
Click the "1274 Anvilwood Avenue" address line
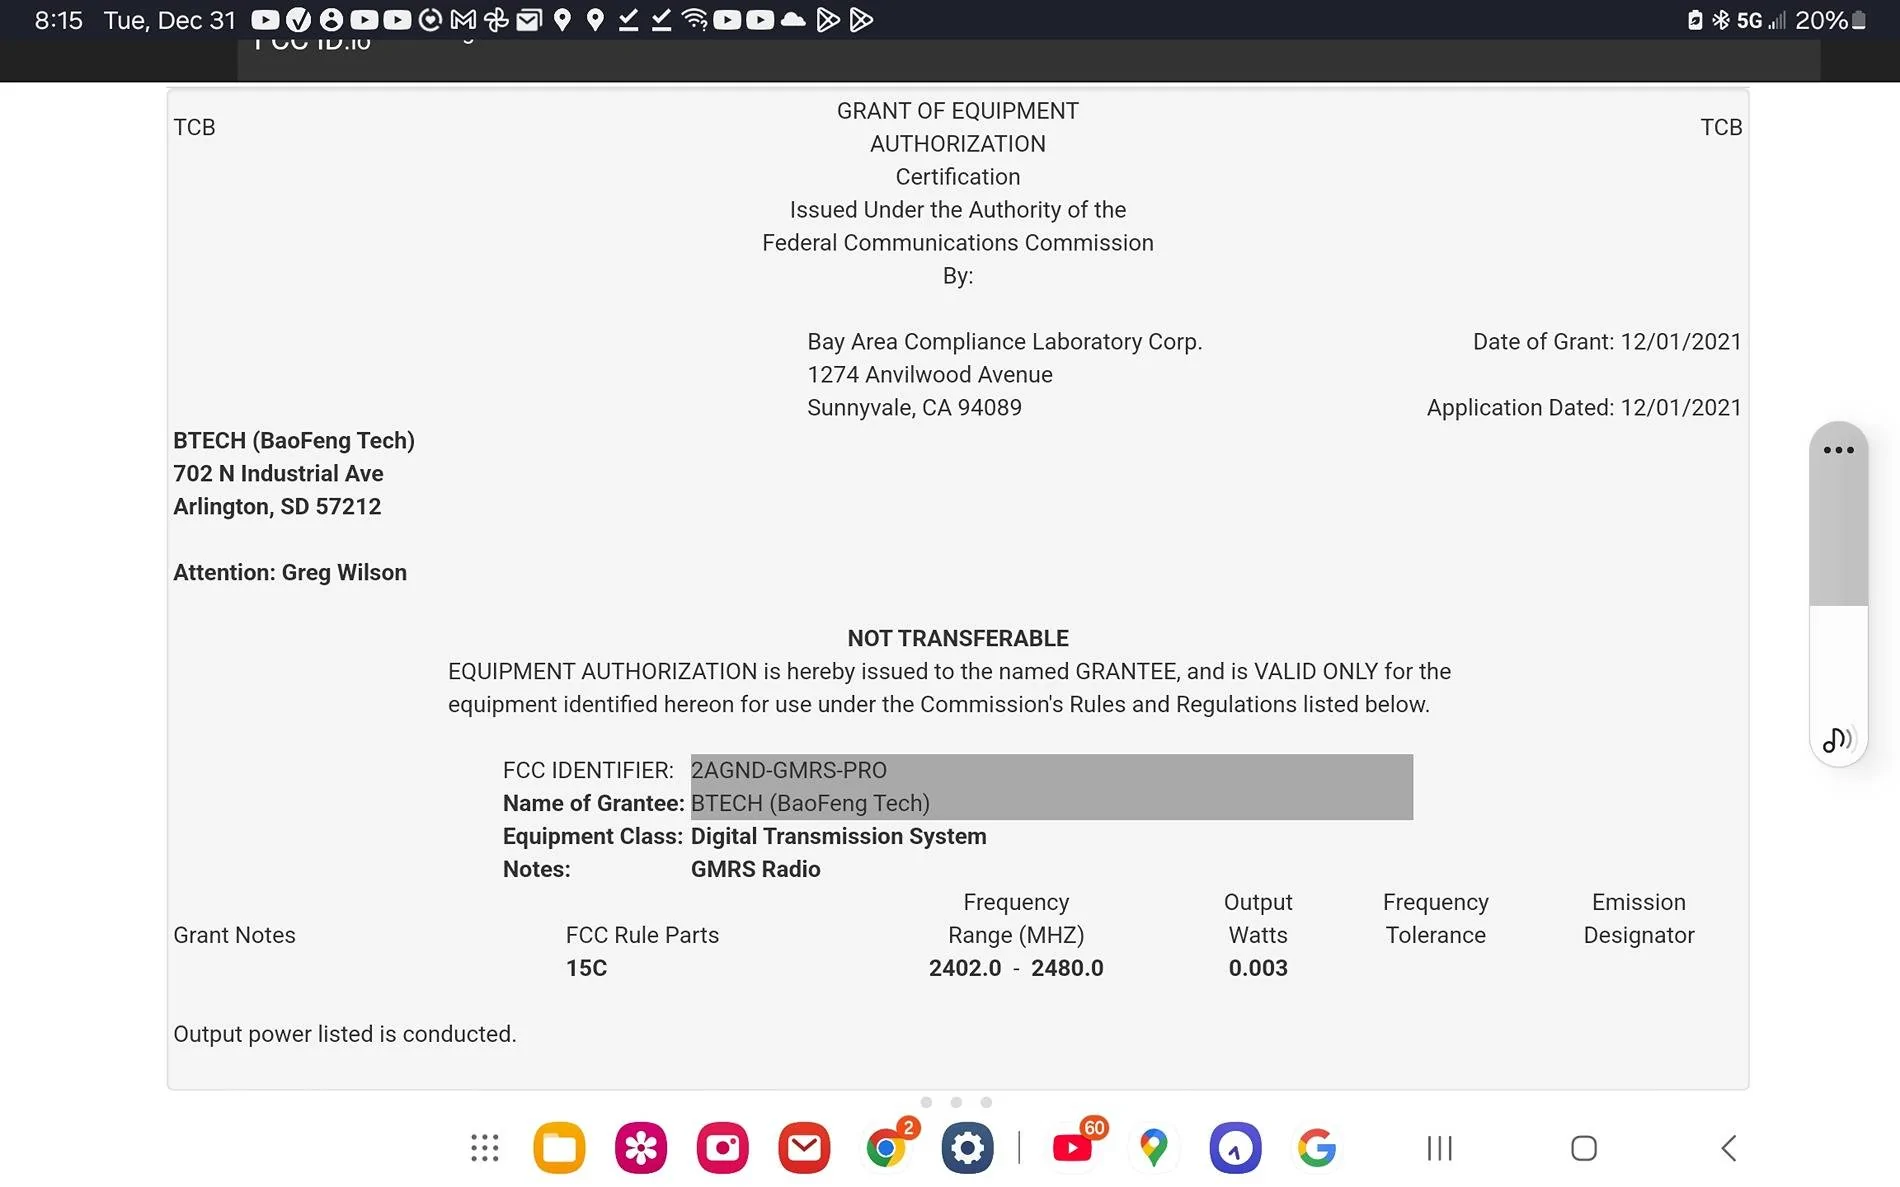[x=930, y=375]
